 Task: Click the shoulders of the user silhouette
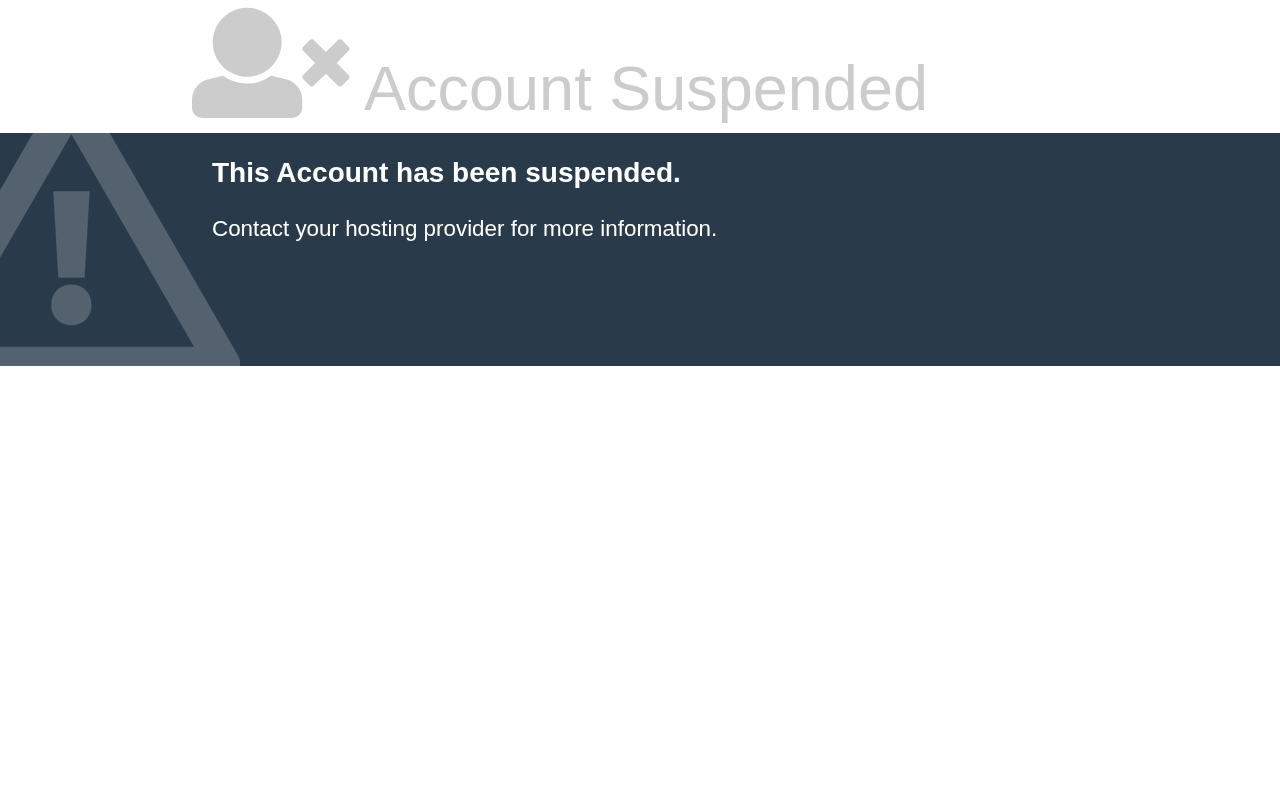click(x=247, y=99)
